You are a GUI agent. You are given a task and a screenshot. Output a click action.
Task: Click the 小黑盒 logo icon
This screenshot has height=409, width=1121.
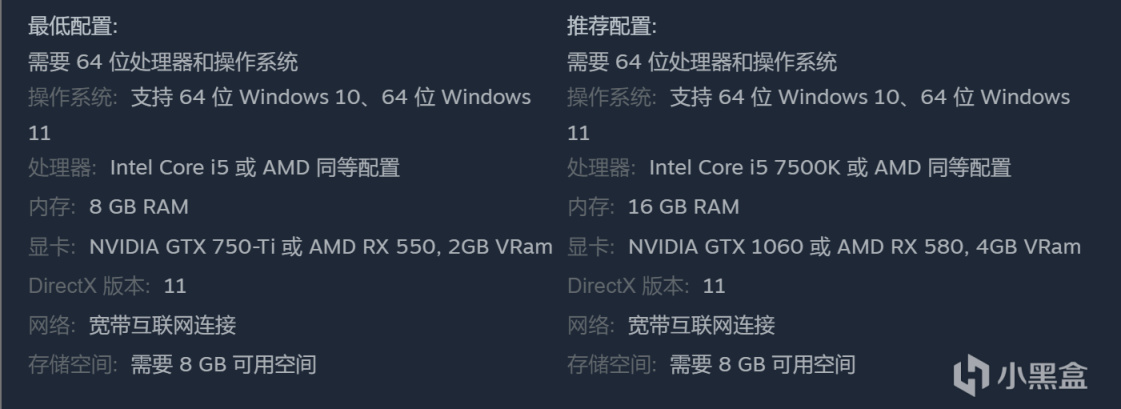pos(970,376)
